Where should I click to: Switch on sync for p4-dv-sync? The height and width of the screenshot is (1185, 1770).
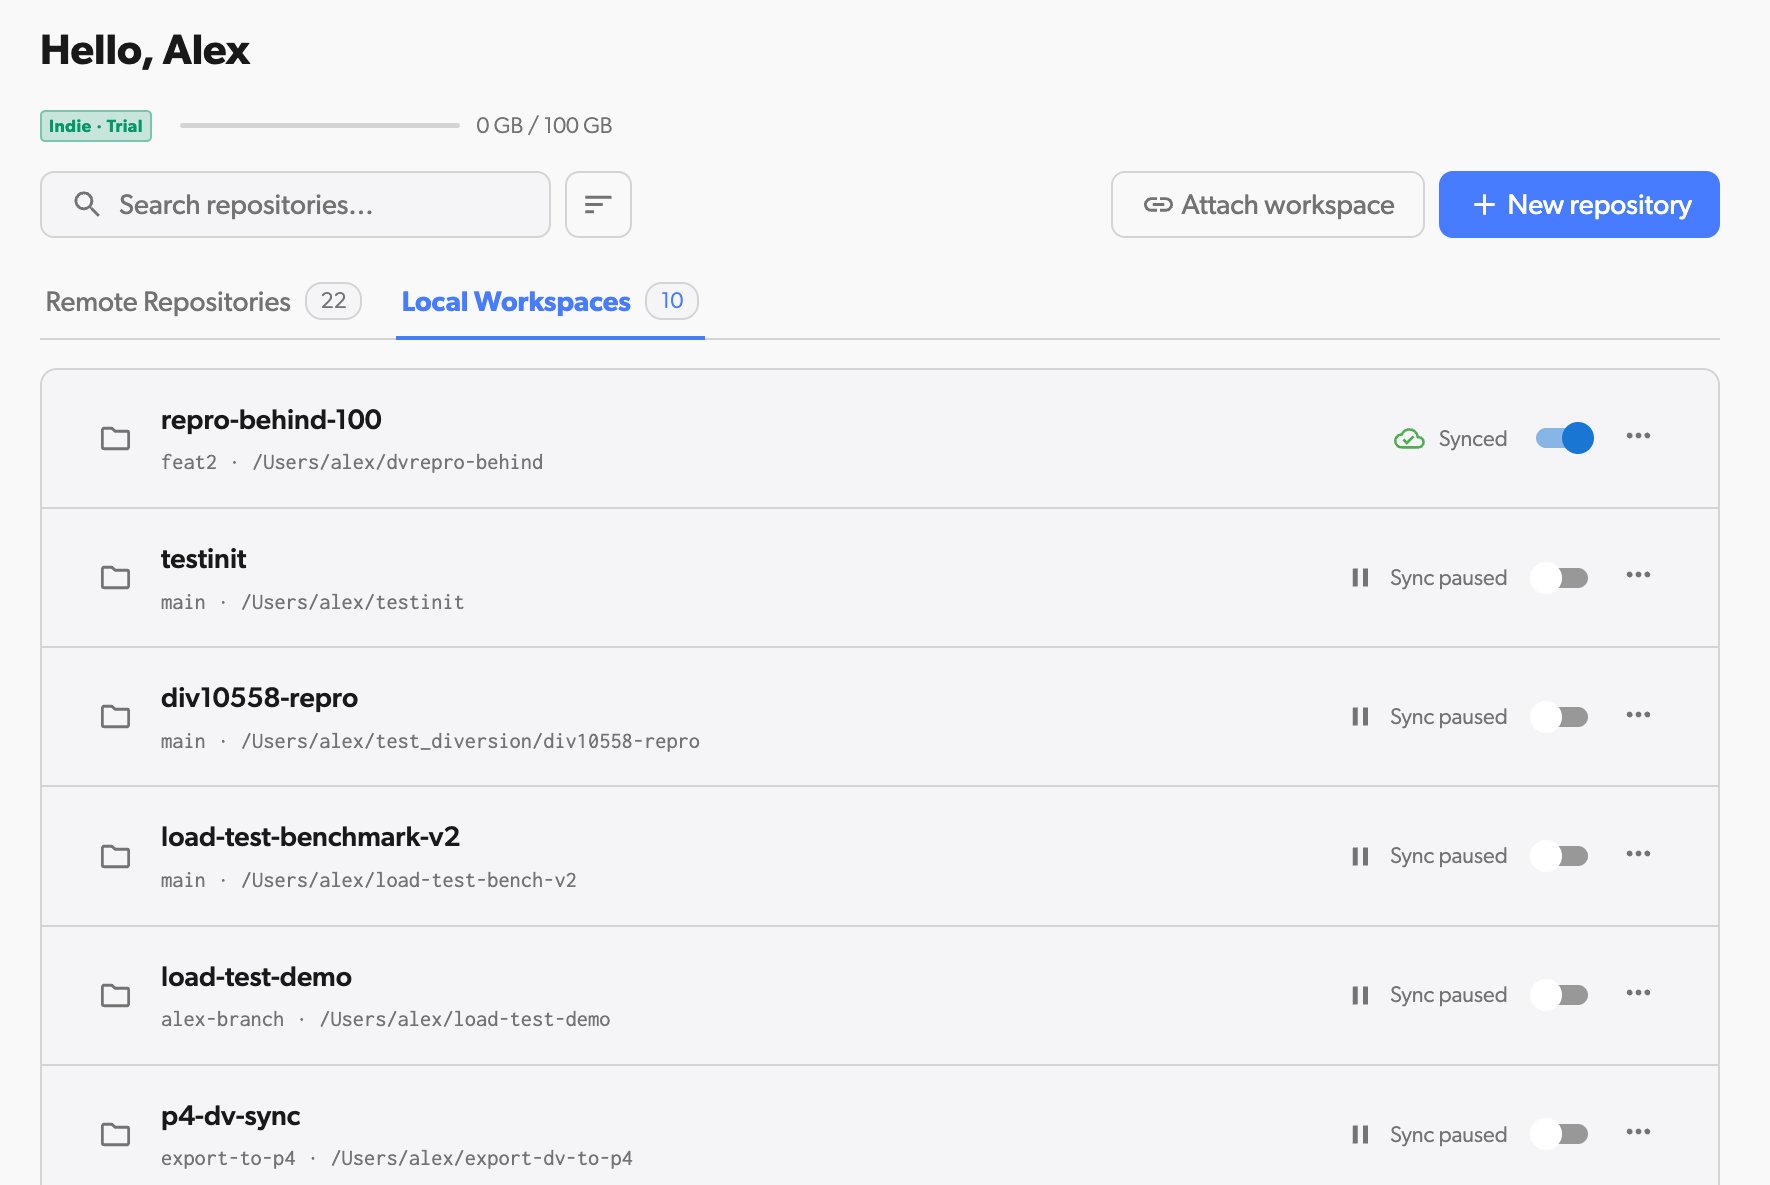(1560, 1134)
